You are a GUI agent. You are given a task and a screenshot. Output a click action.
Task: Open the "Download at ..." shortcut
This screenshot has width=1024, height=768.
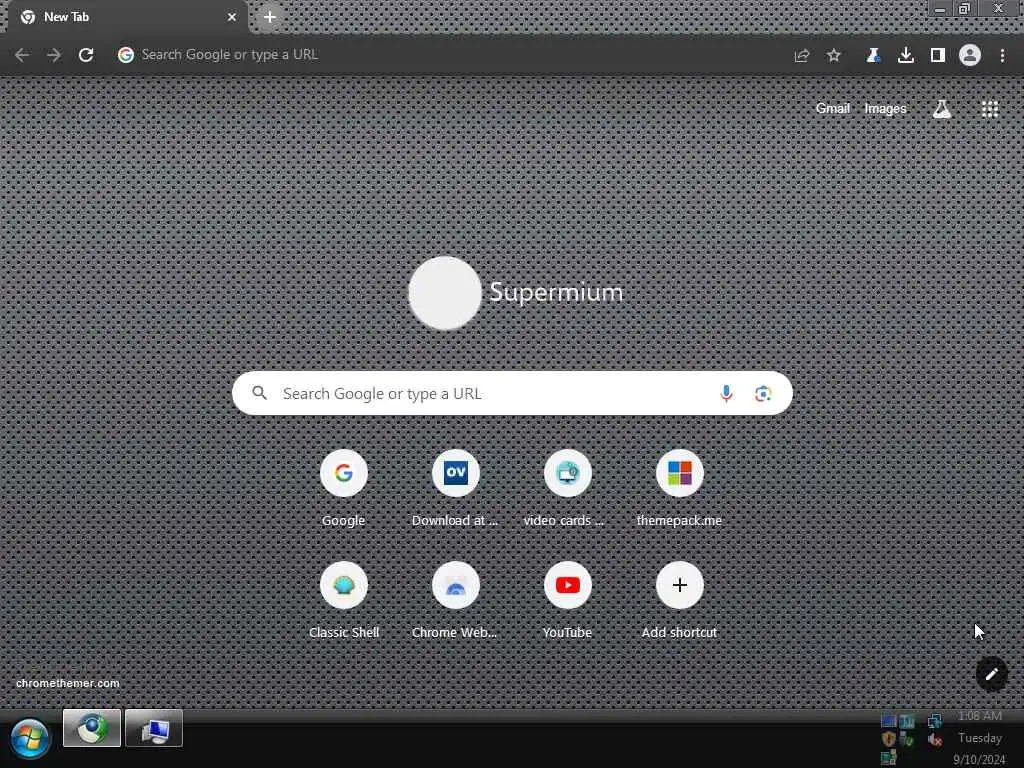point(455,488)
